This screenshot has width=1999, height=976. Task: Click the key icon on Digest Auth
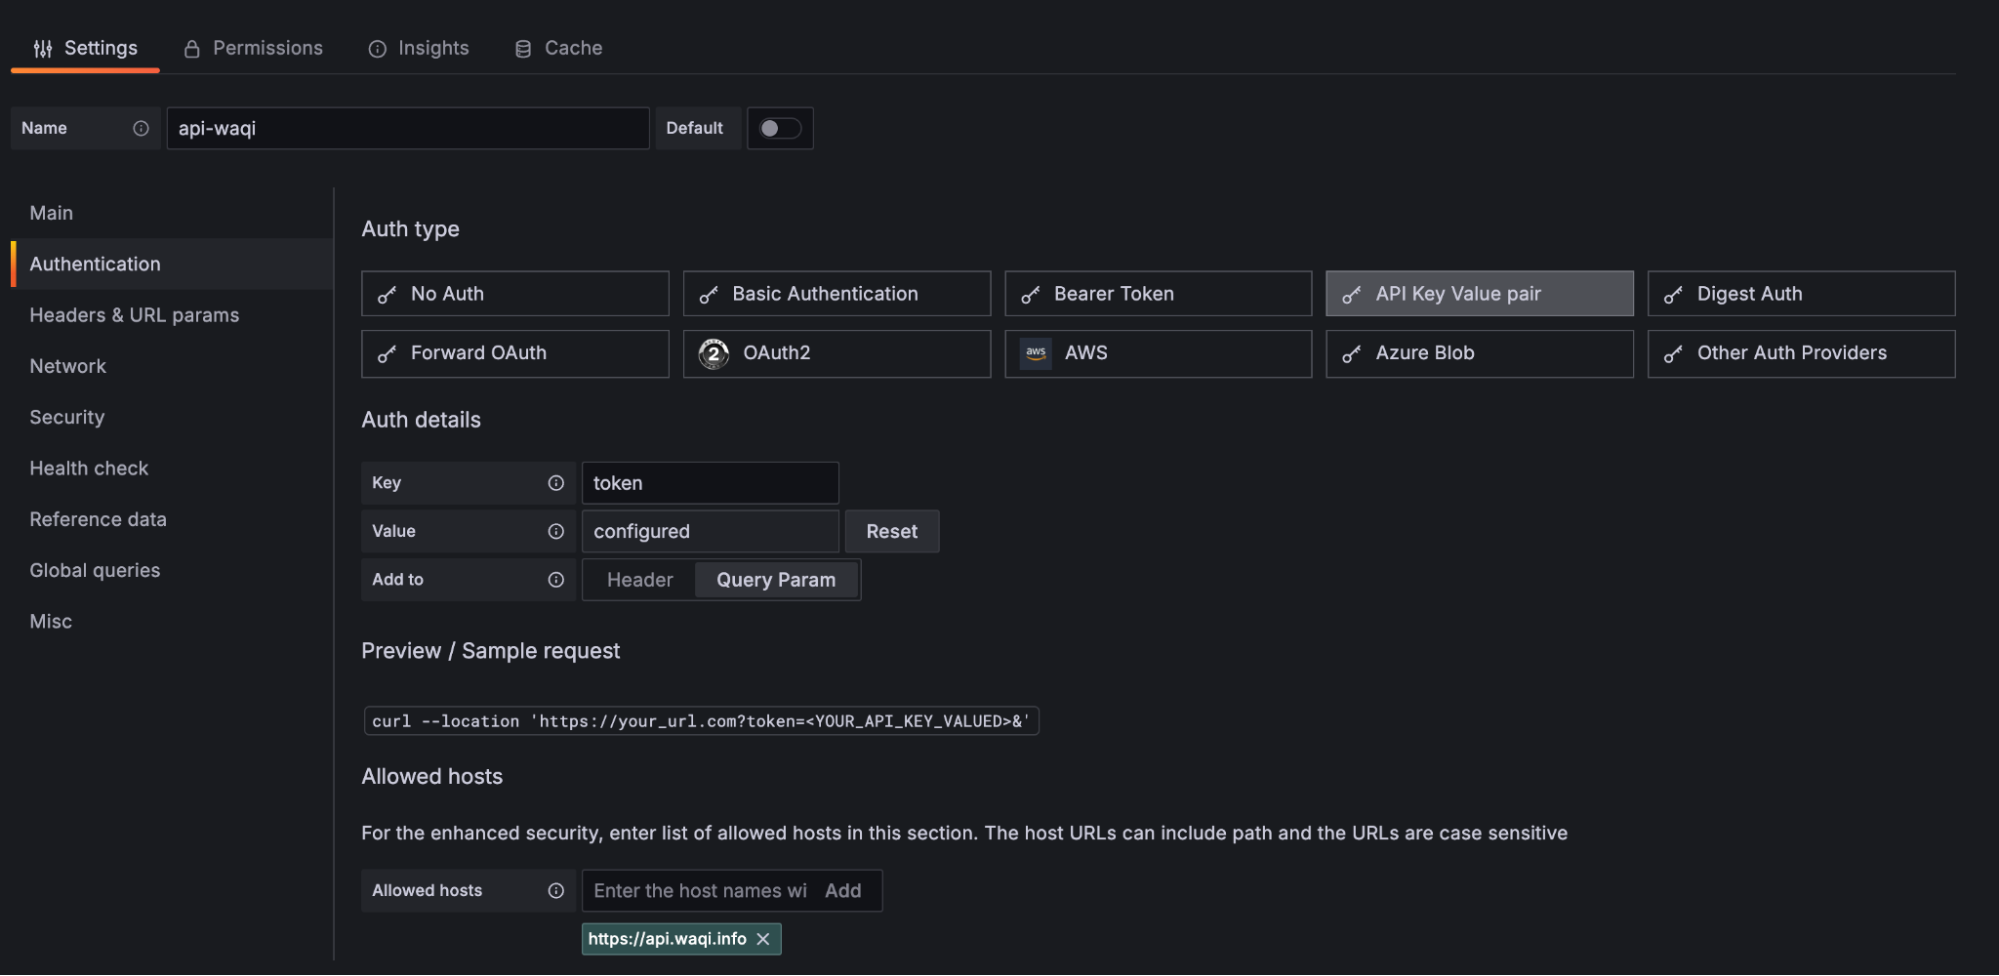pyautogui.click(x=1673, y=293)
